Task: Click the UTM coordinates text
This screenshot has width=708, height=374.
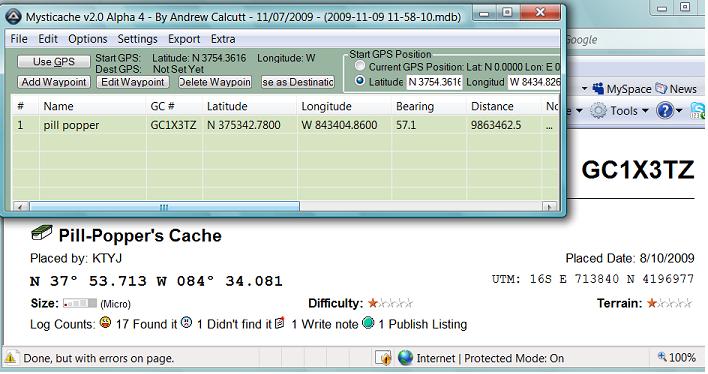Action: (593, 279)
